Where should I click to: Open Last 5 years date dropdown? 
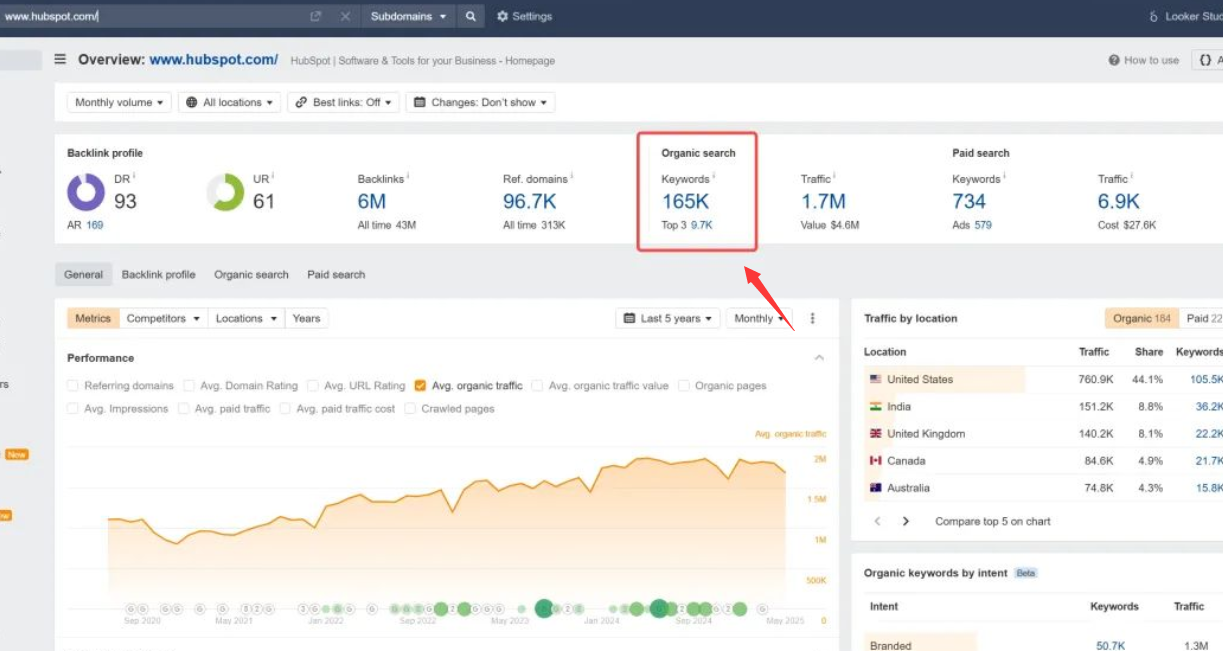point(668,318)
